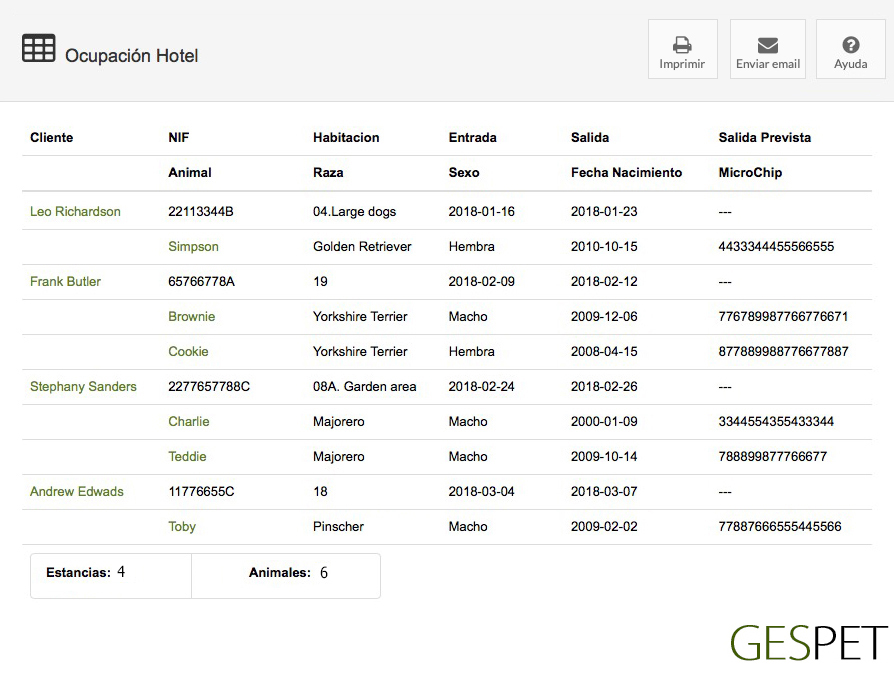Open Andrew Edwads client record
The image size is (894, 677).
(77, 492)
